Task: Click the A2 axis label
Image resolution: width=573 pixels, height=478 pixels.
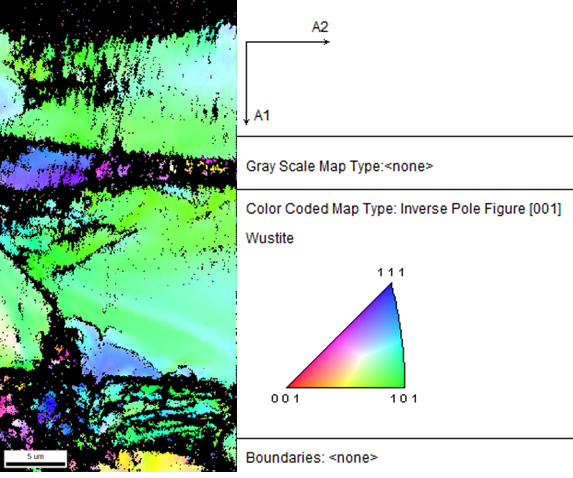Action: click(320, 27)
